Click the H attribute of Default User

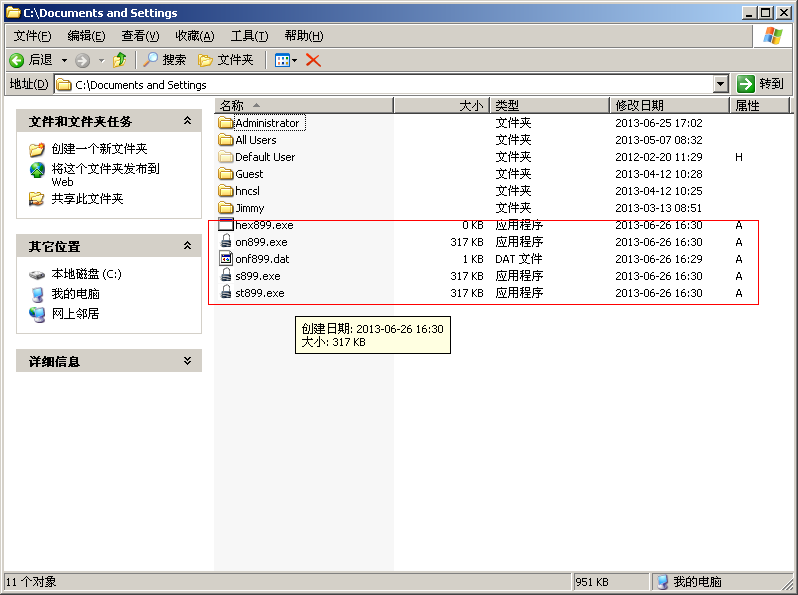tap(738, 157)
